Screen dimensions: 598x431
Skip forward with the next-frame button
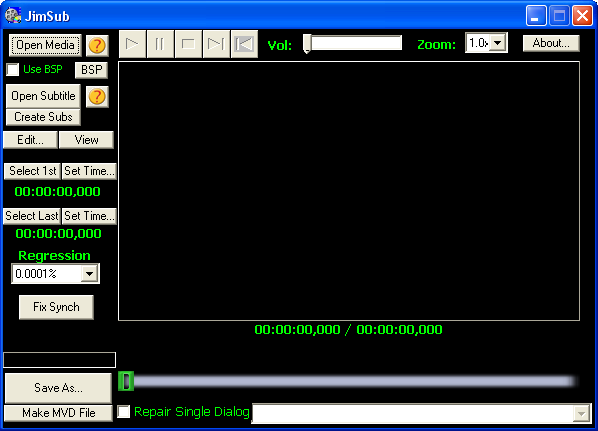coord(216,44)
